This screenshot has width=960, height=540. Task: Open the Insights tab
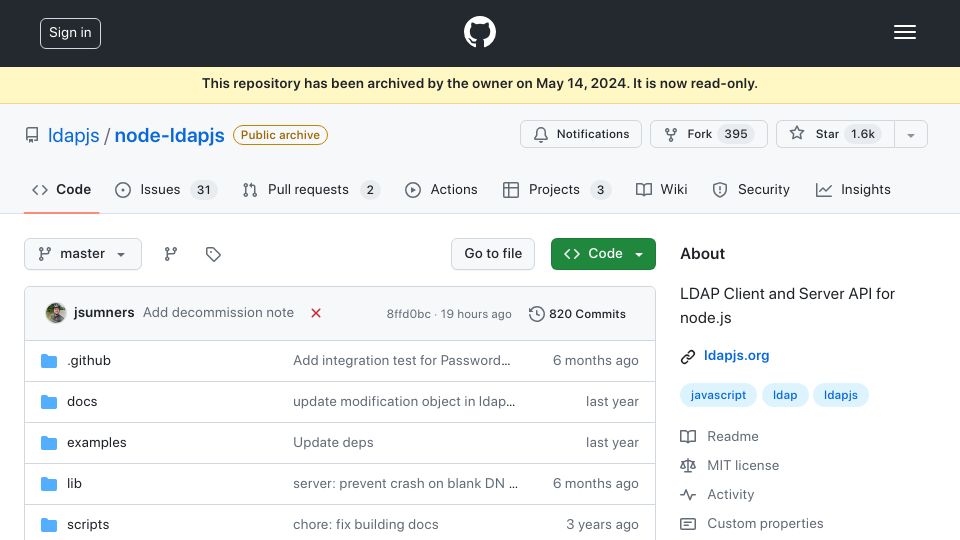point(853,190)
